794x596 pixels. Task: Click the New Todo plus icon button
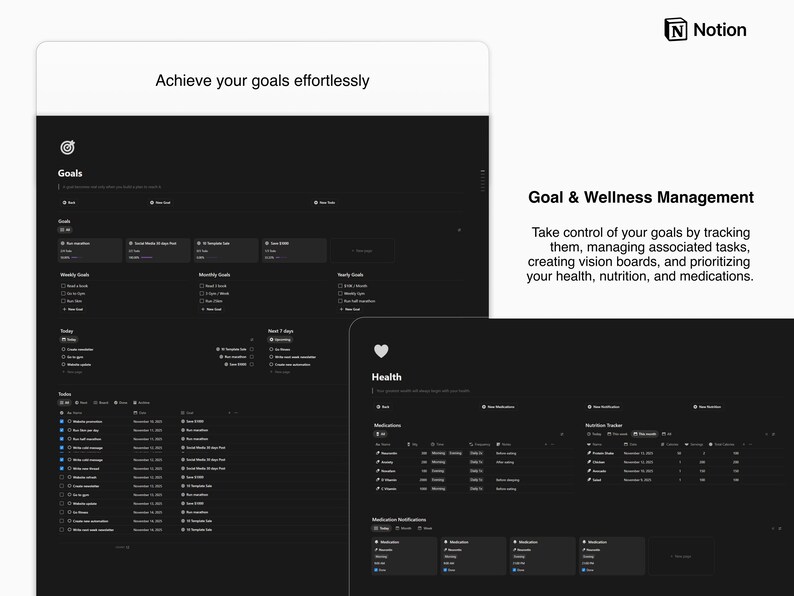coord(315,203)
